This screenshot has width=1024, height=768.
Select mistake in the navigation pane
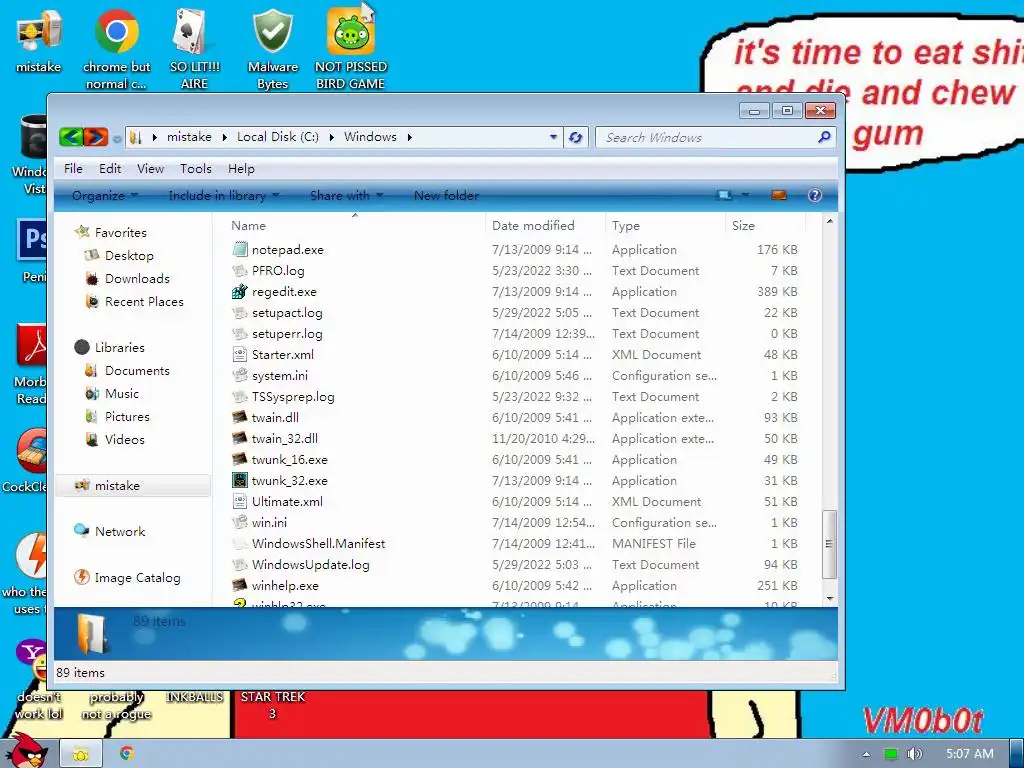133,486
